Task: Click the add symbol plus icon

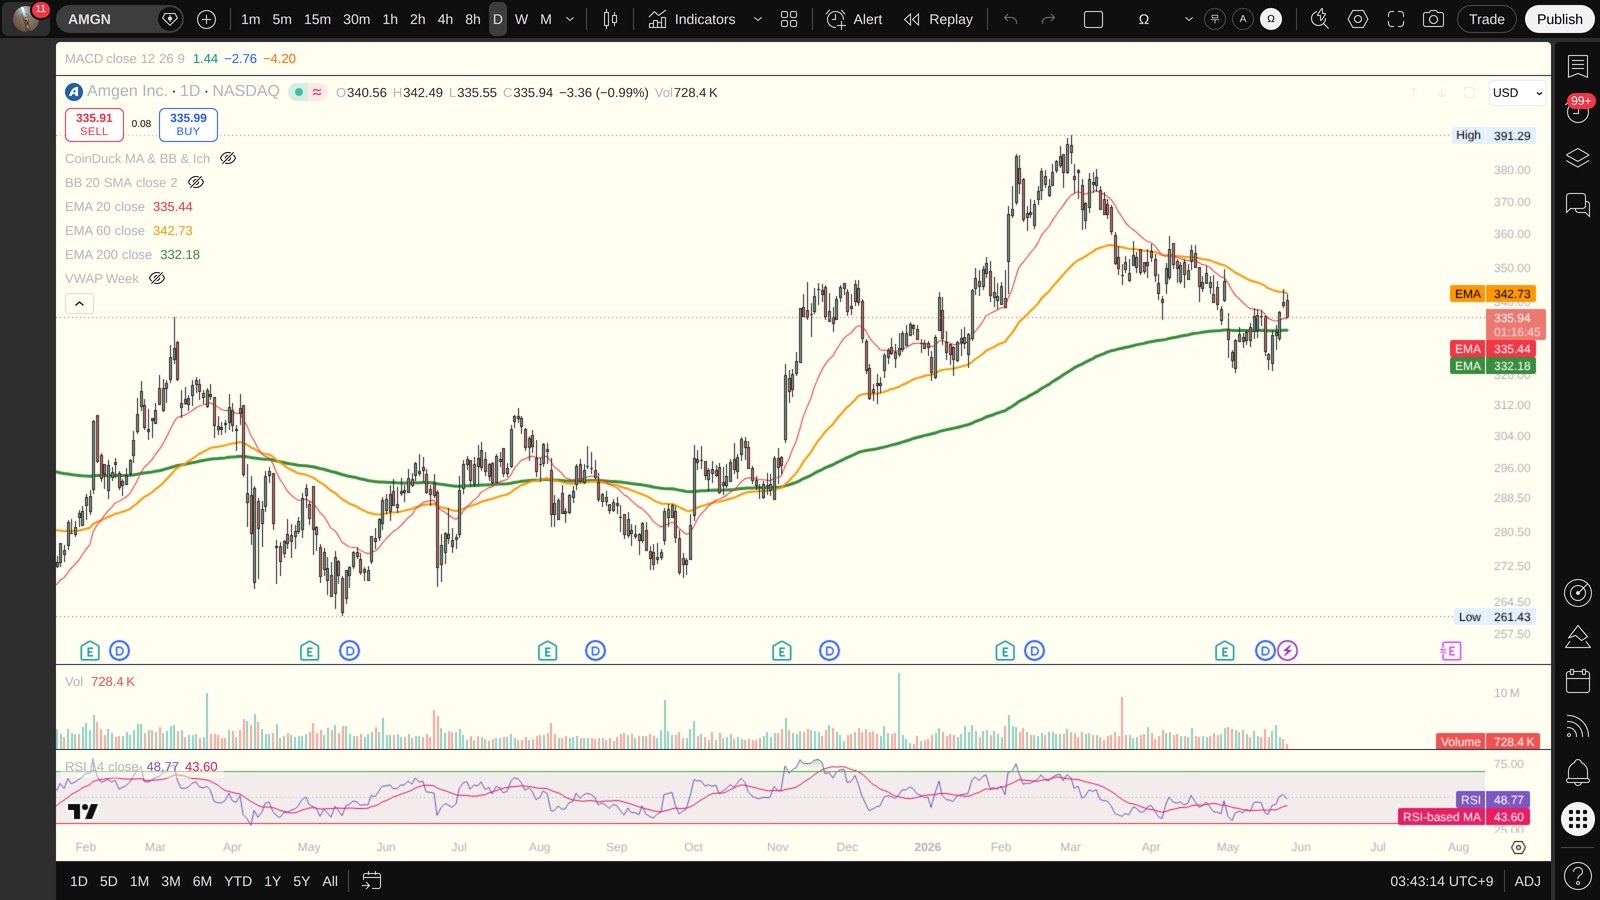Action: click(206, 19)
